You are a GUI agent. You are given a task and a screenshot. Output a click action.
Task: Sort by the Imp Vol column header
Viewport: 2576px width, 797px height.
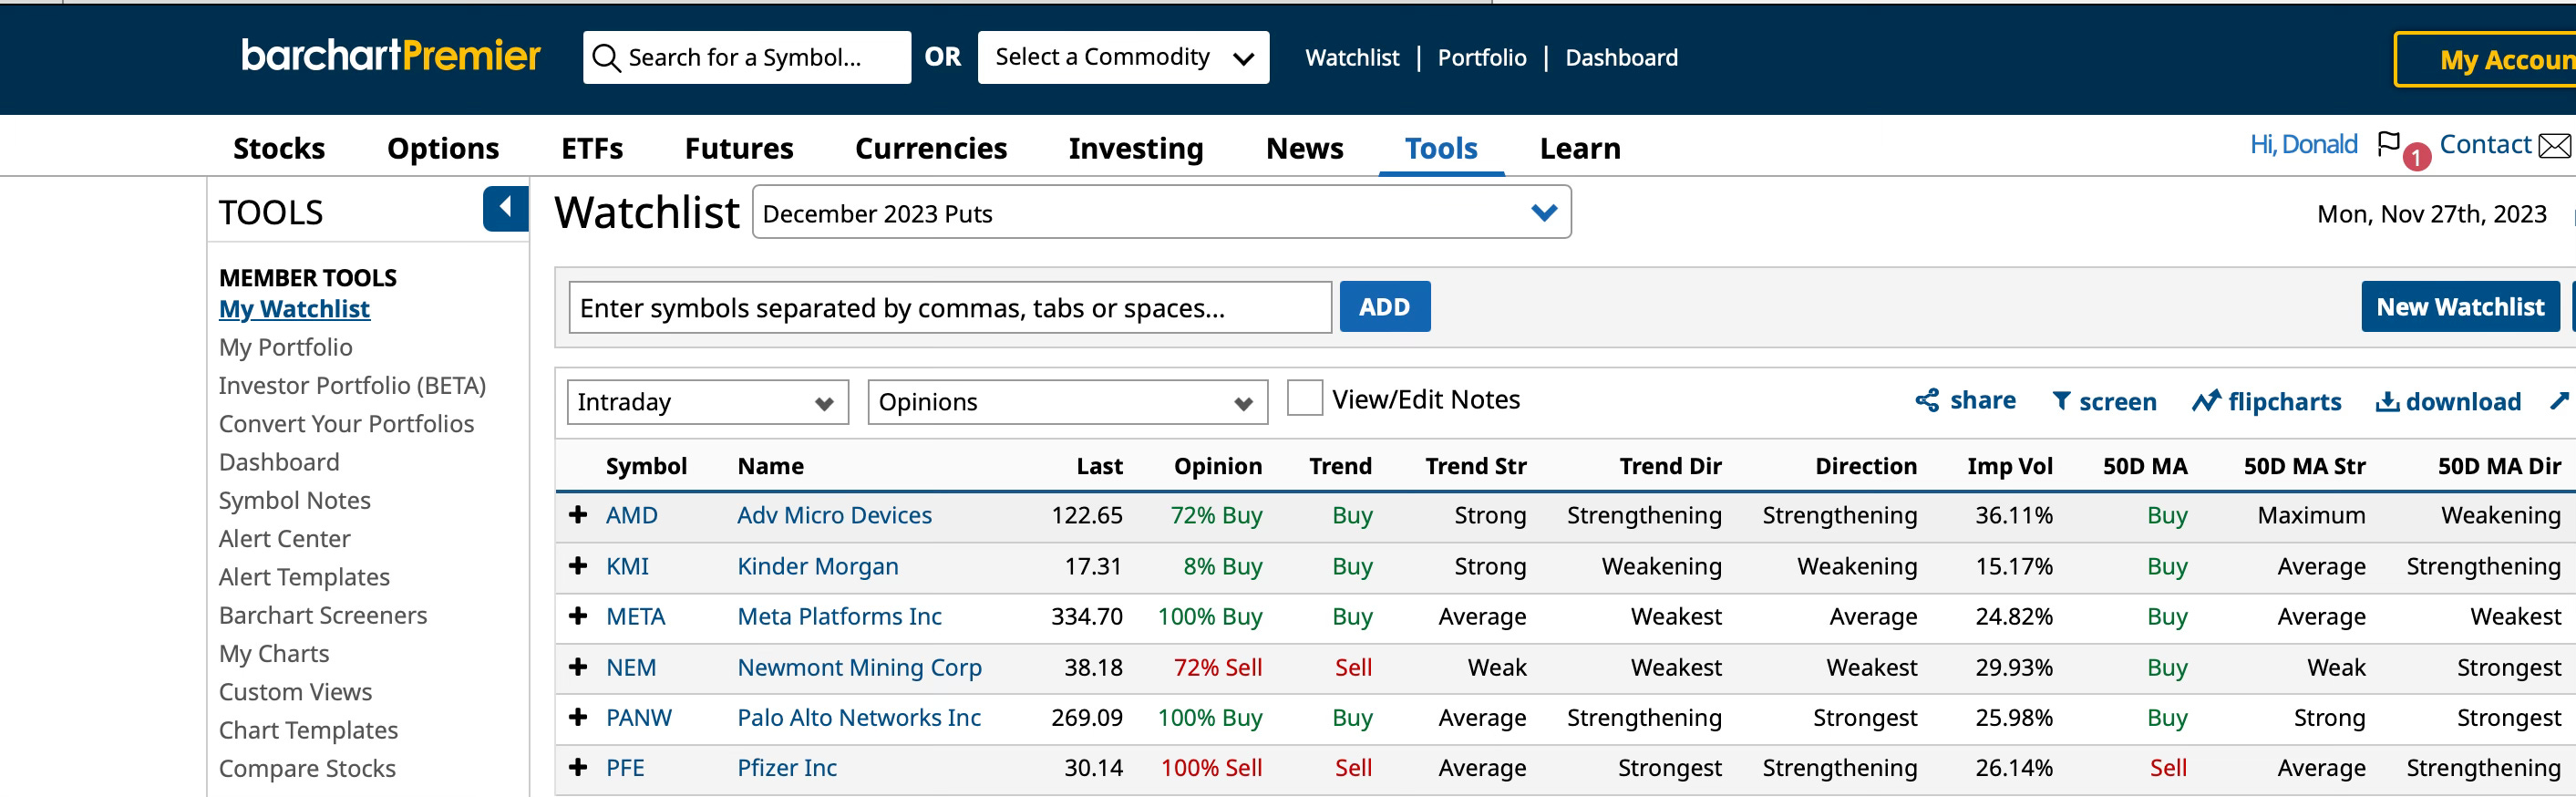[2009, 466]
